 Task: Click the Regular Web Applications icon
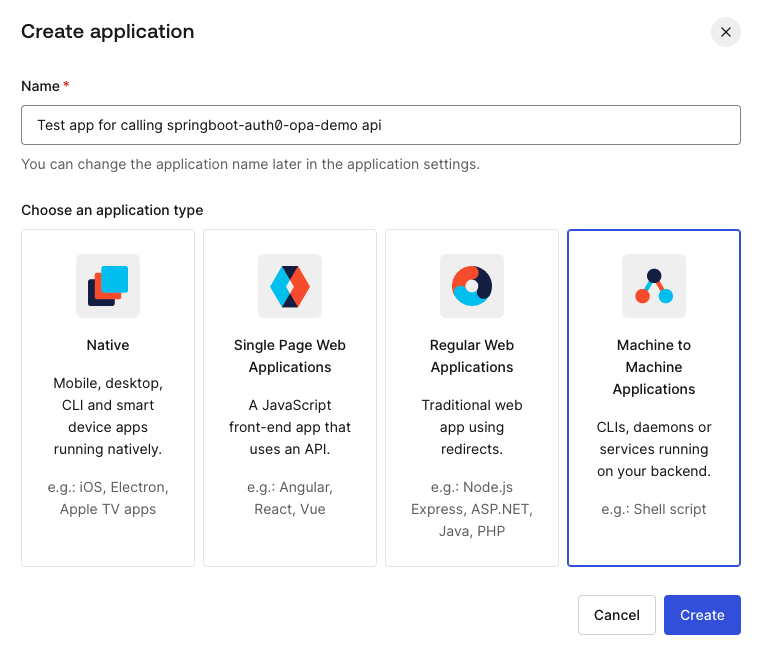[472, 286]
